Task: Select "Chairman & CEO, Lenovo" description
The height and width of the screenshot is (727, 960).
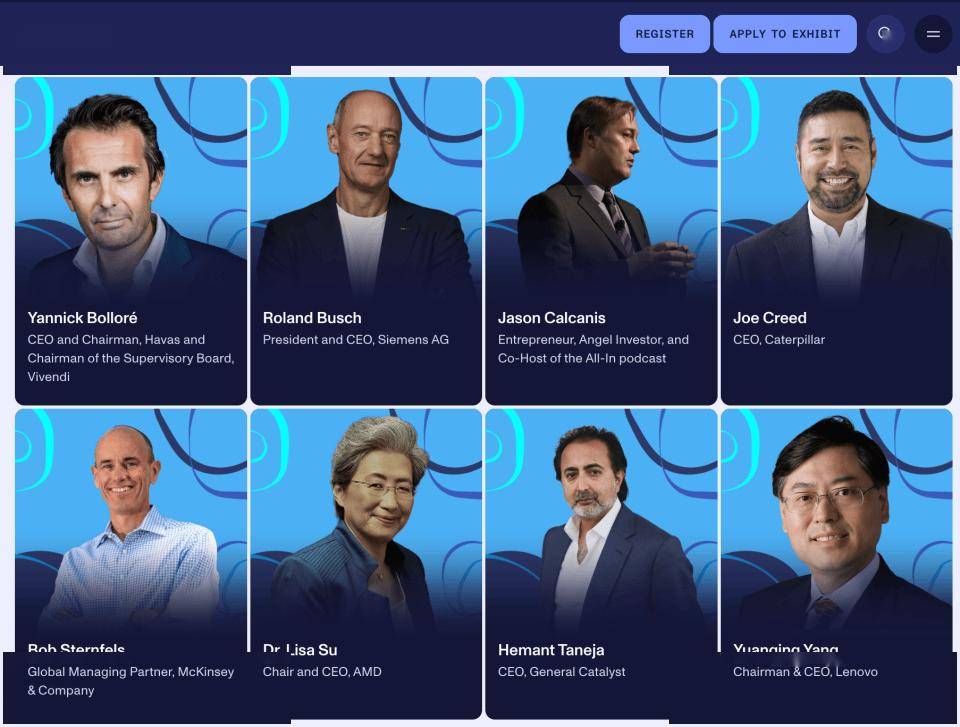Action: (805, 672)
